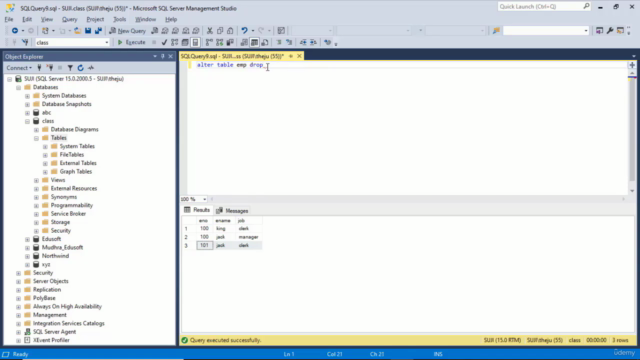Toggle Include Actual Execution Plan button
The image size is (640, 360).
[209, 42]
